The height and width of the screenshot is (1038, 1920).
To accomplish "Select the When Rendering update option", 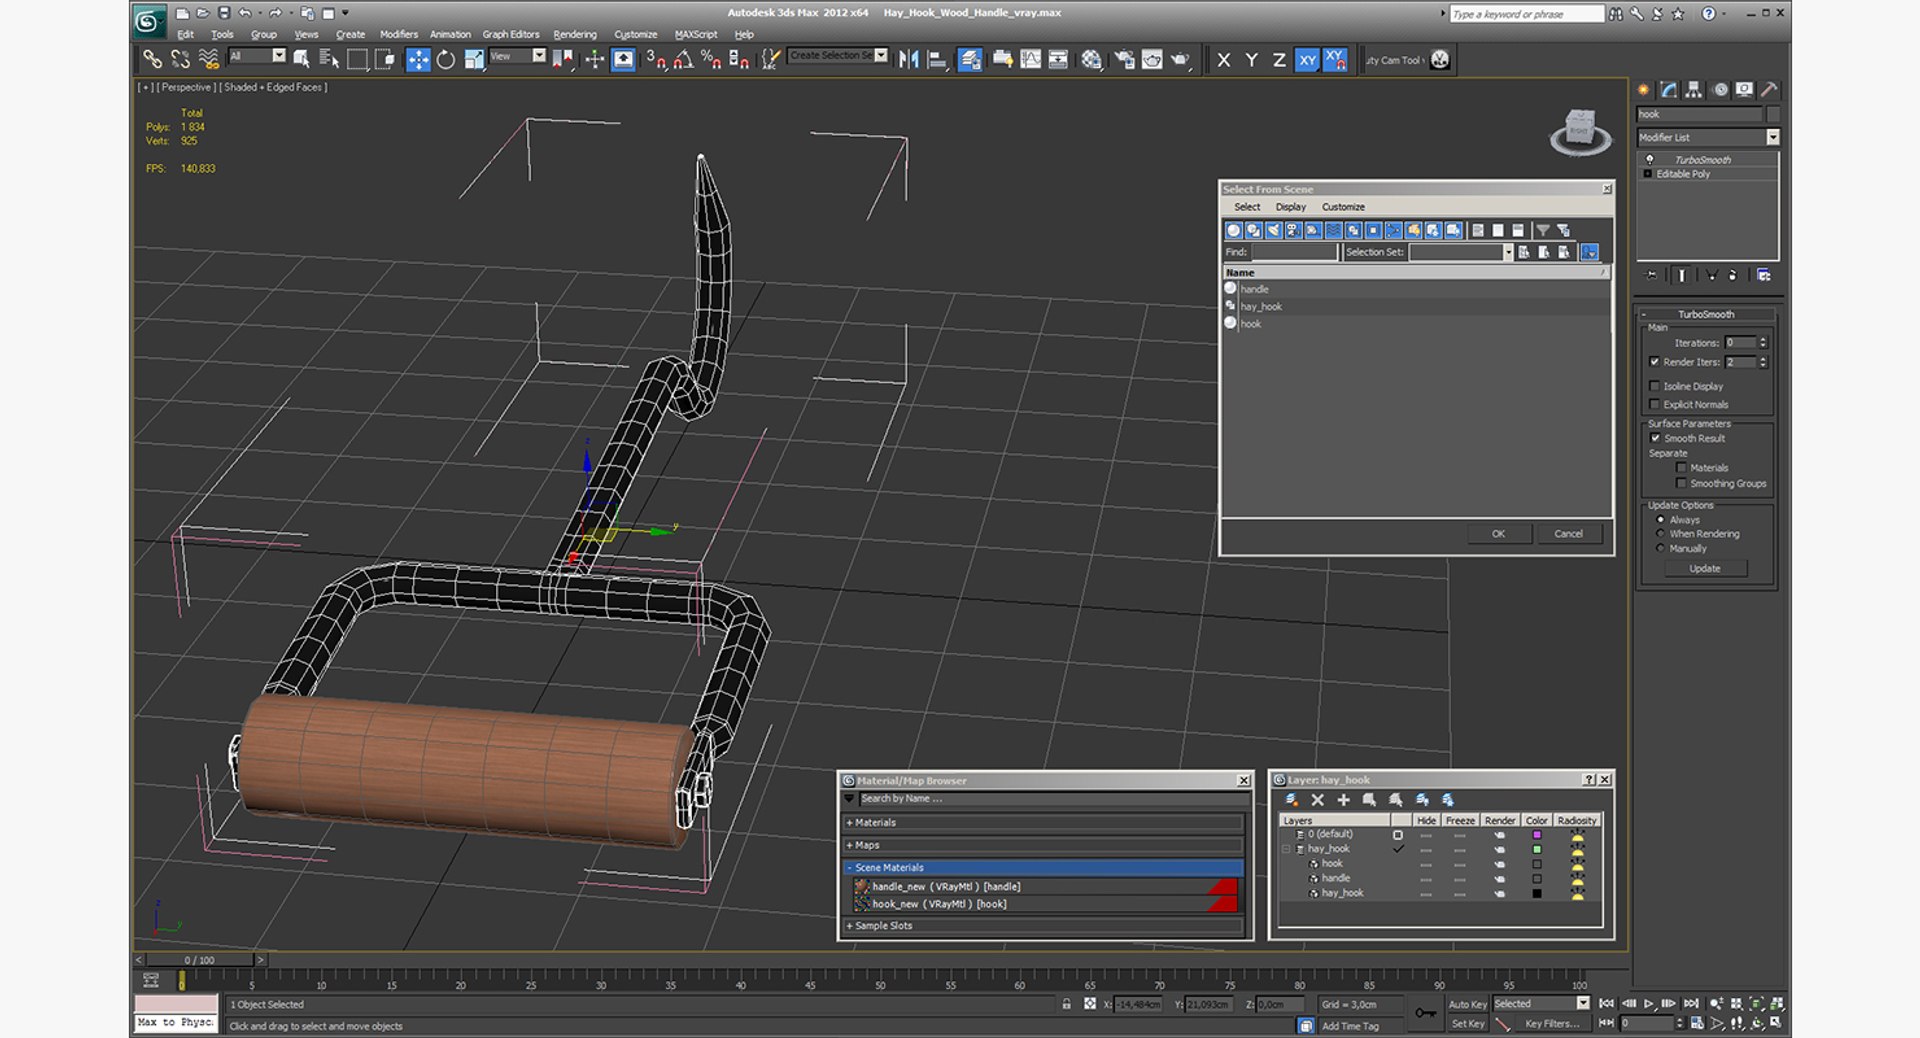I will (1661, 534).
